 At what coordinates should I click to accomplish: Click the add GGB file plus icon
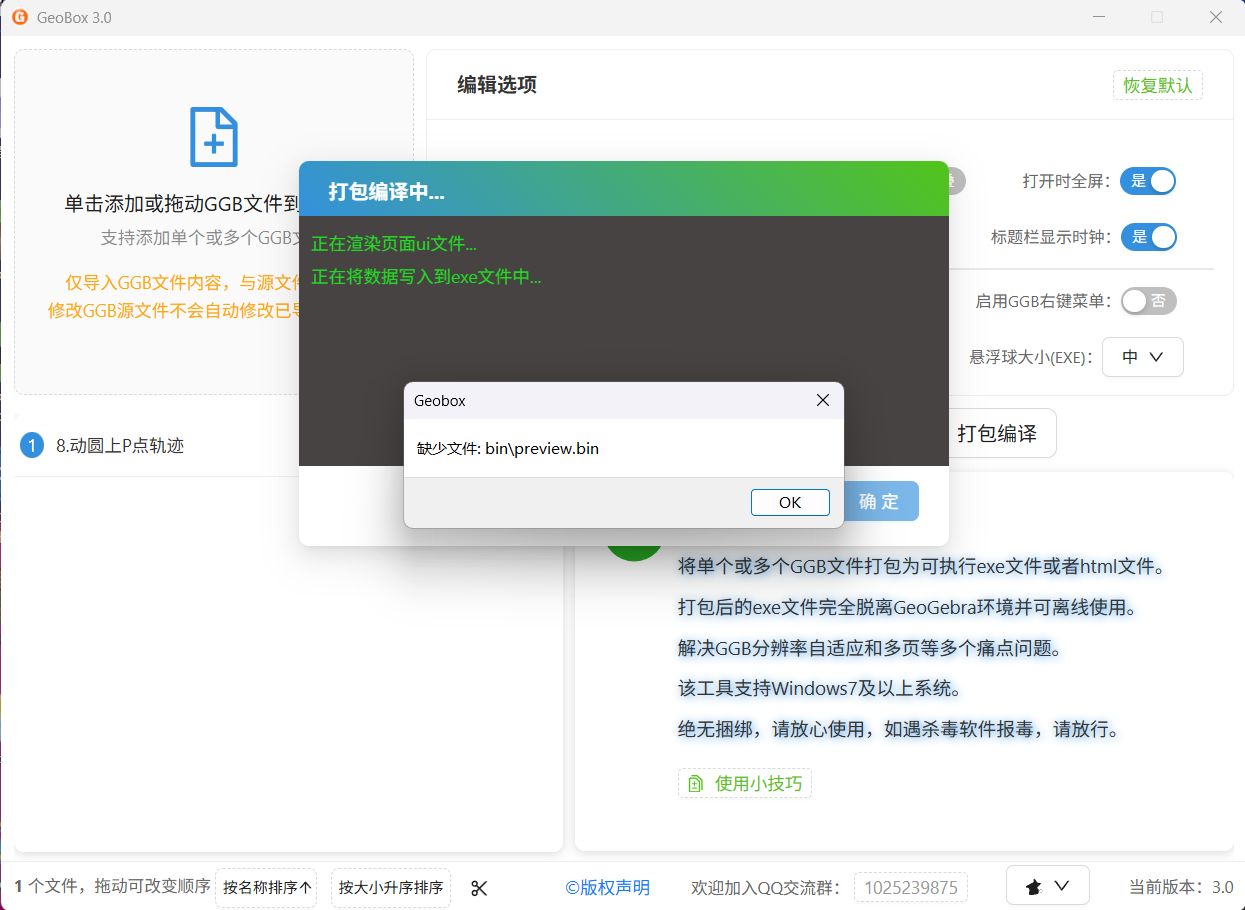click(214, 137)
